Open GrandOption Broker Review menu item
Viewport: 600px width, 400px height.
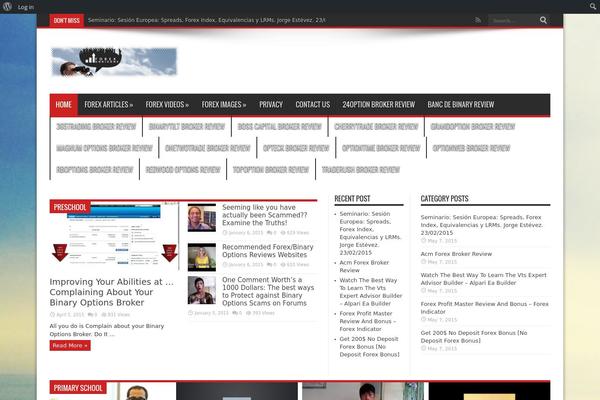coord(473,127)
